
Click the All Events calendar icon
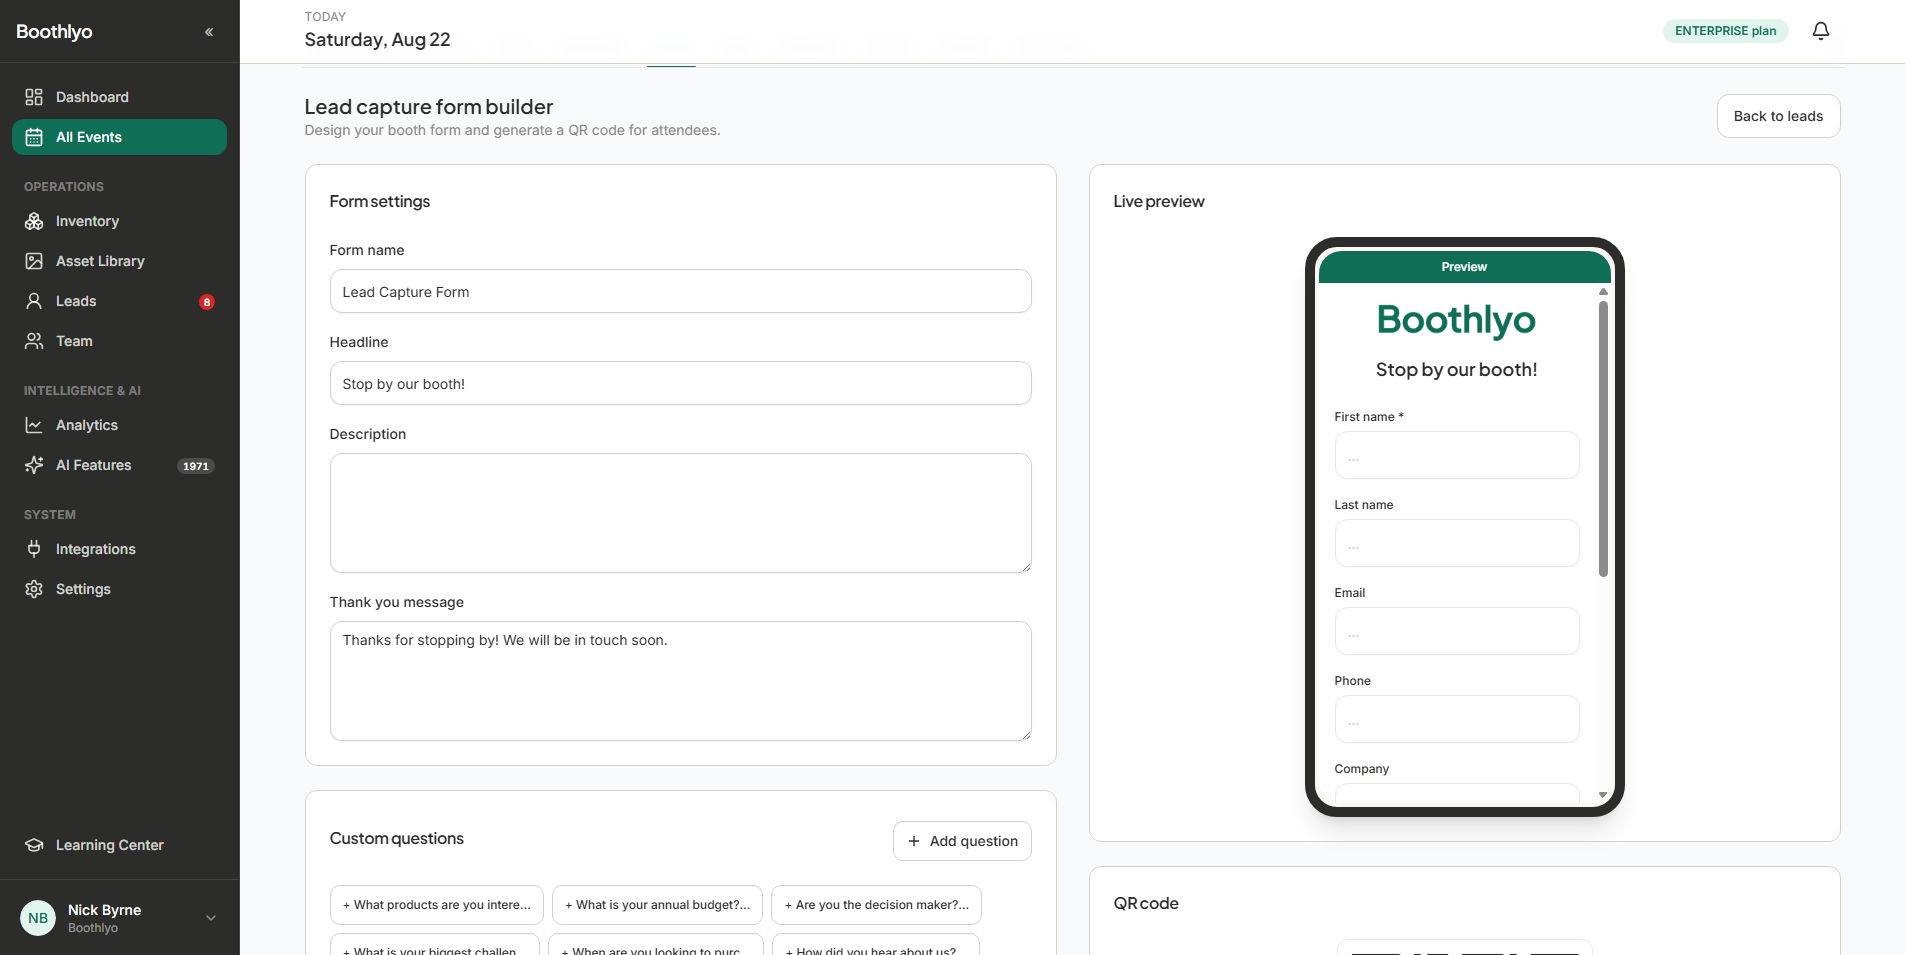[x=34, y=137]
